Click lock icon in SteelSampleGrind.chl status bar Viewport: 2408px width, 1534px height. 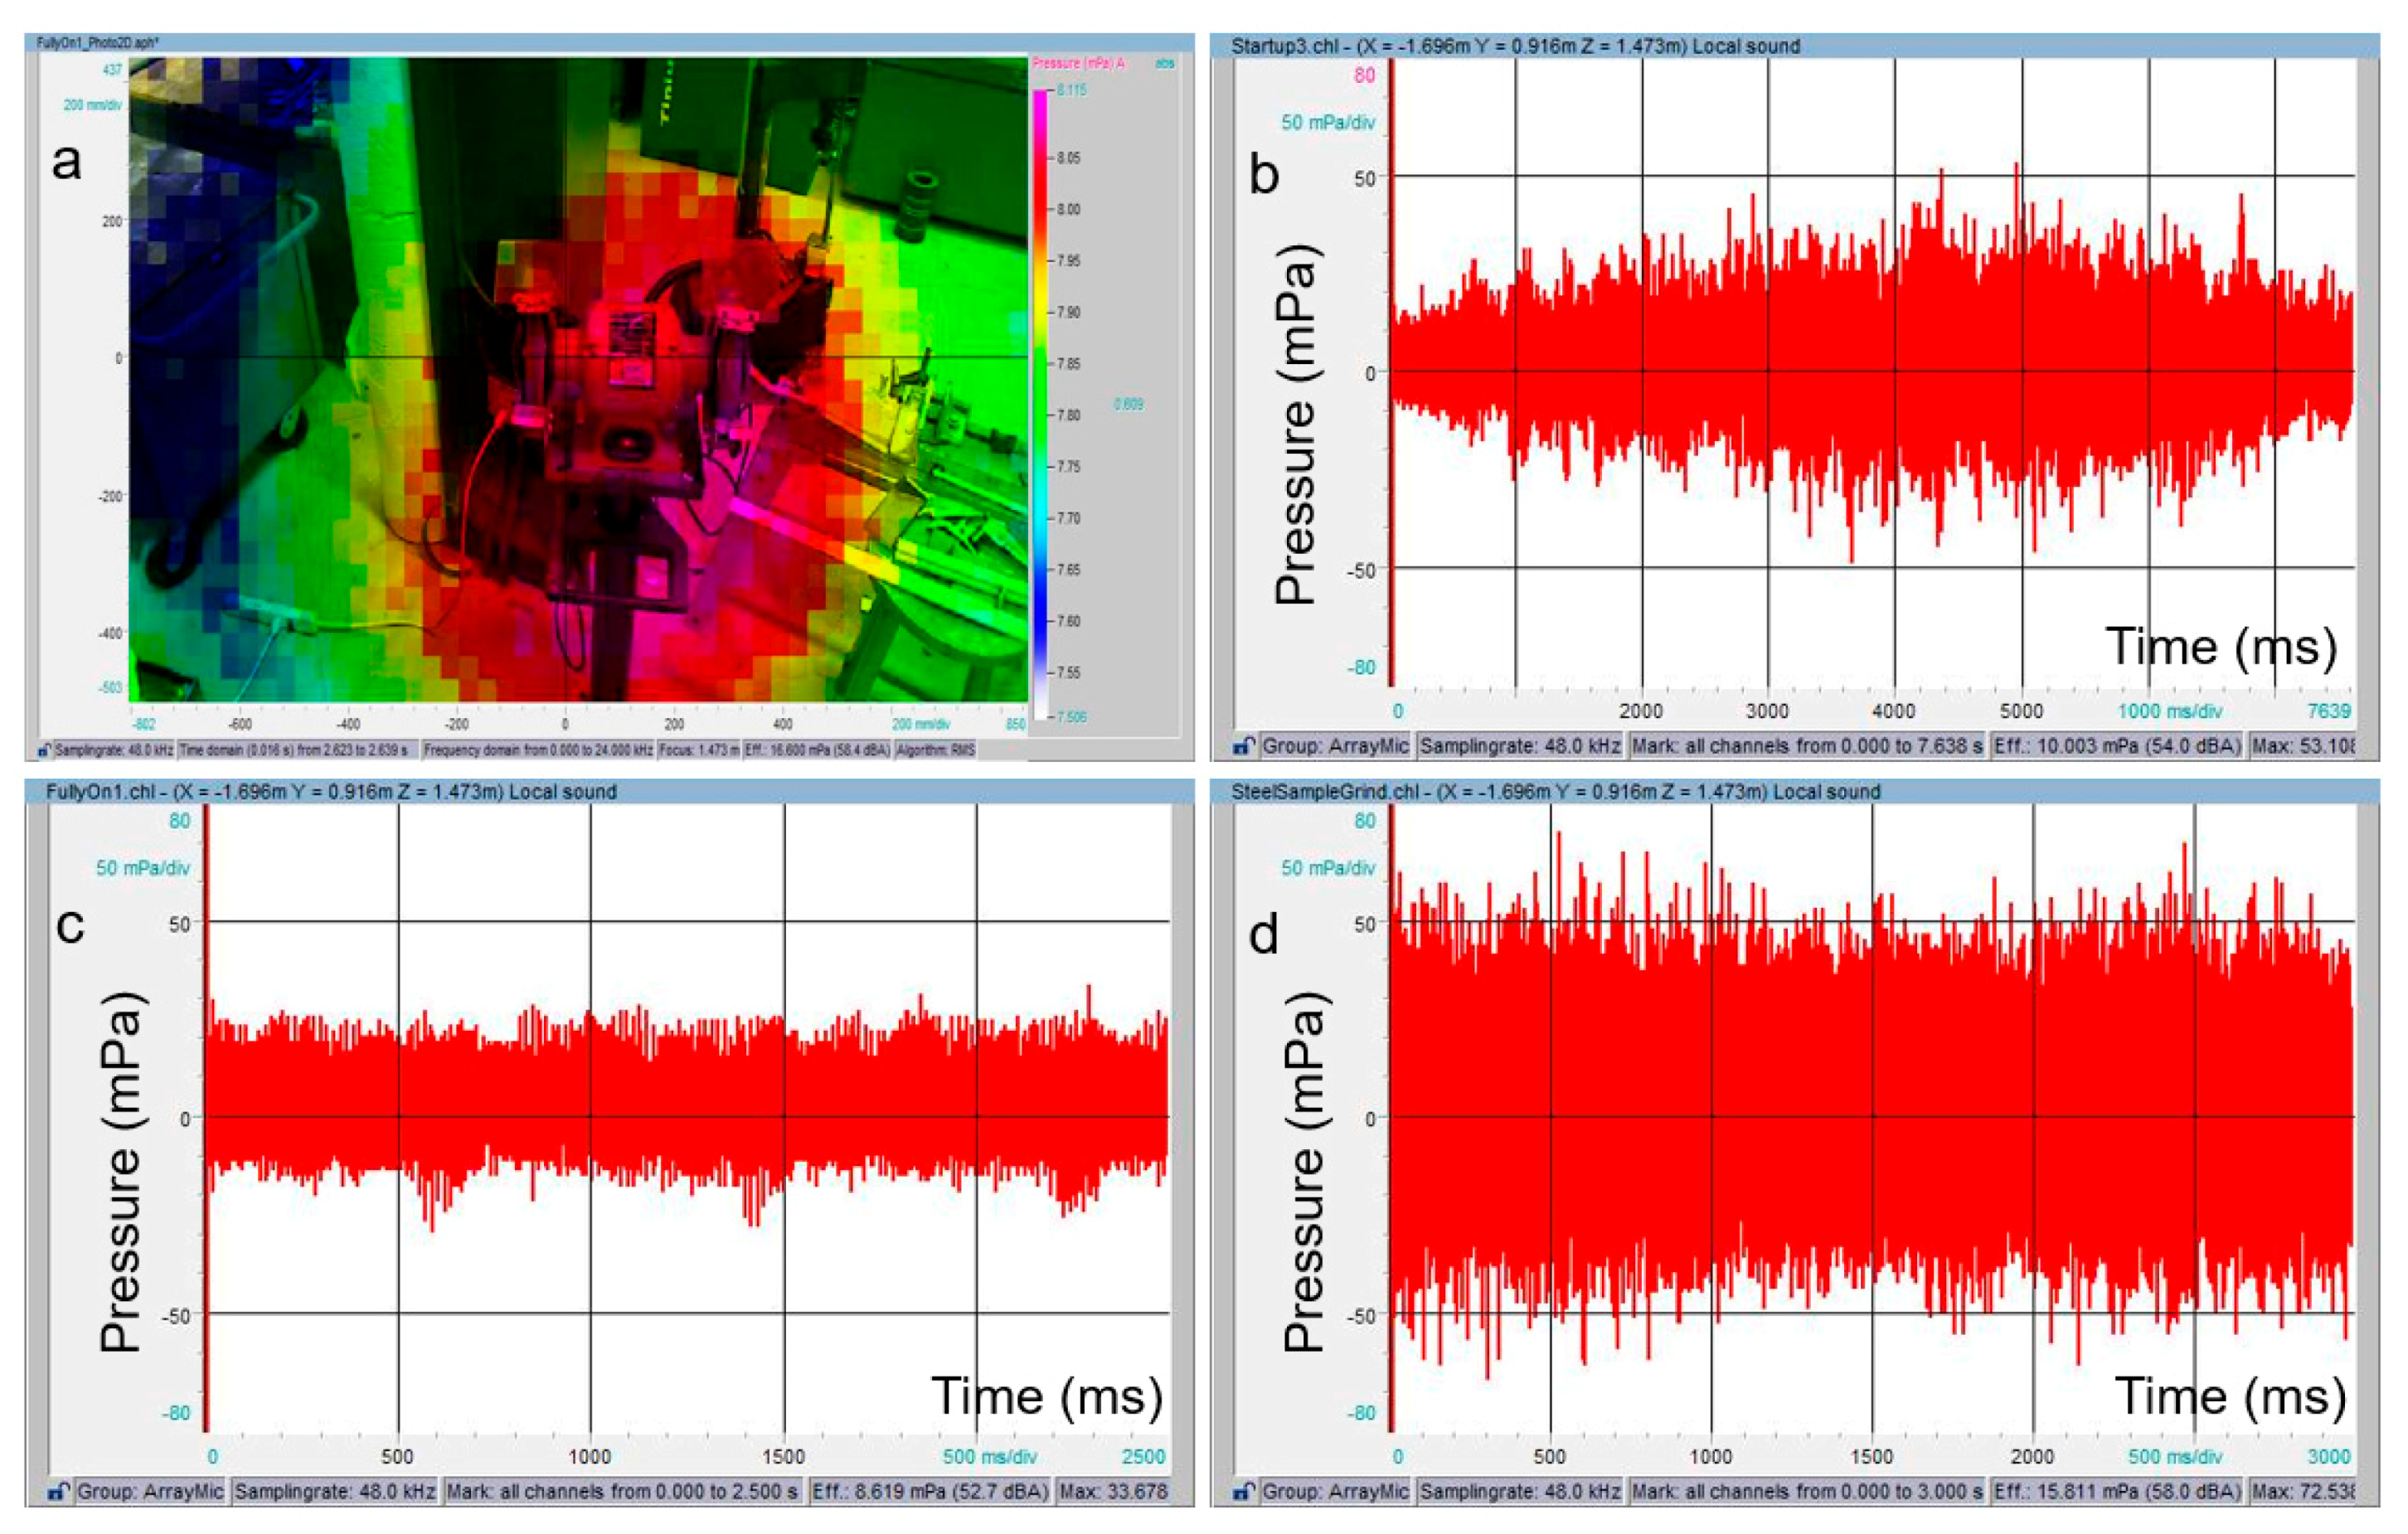coord(1244,1491)
